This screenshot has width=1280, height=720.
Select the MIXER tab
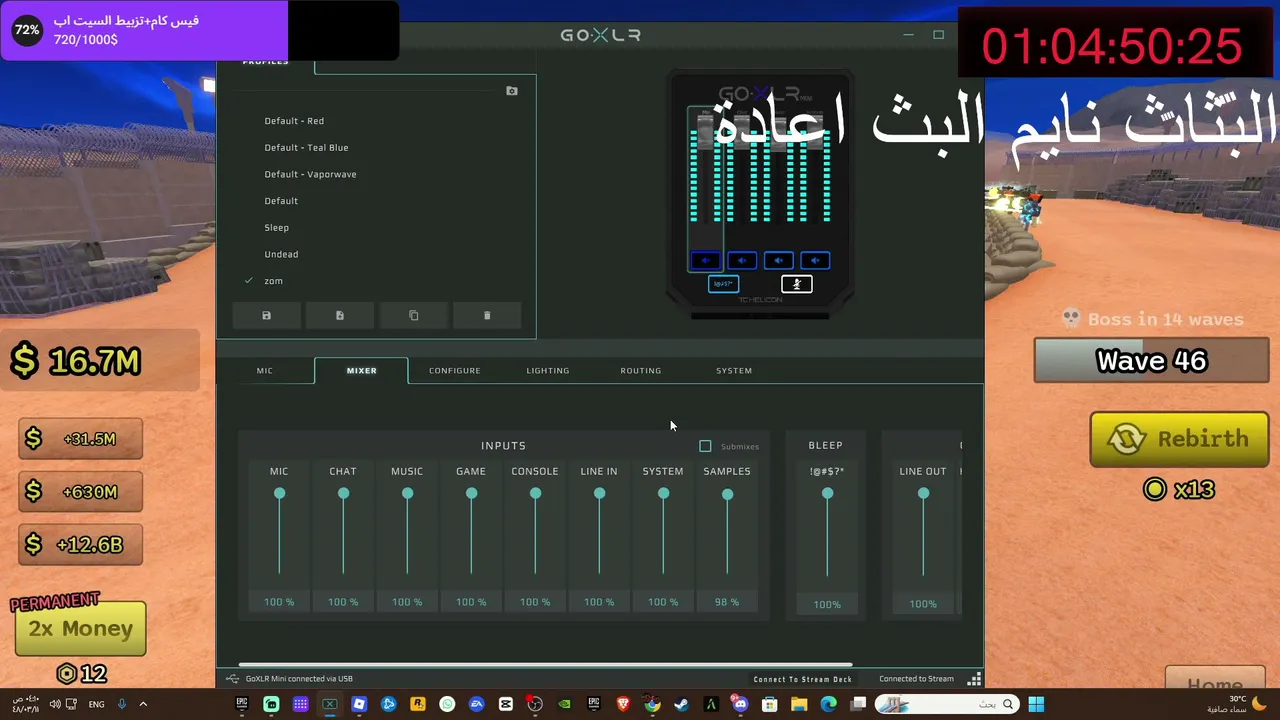click(361, 371)
